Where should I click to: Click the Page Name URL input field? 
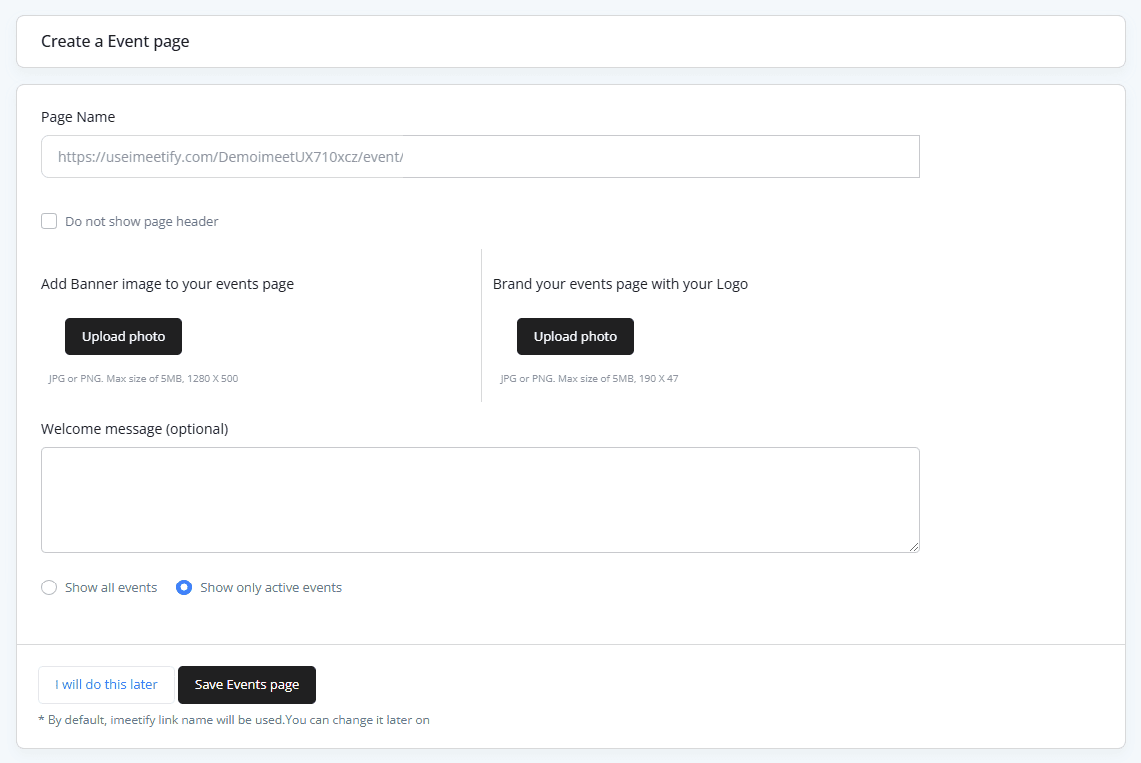pos(480,157)
